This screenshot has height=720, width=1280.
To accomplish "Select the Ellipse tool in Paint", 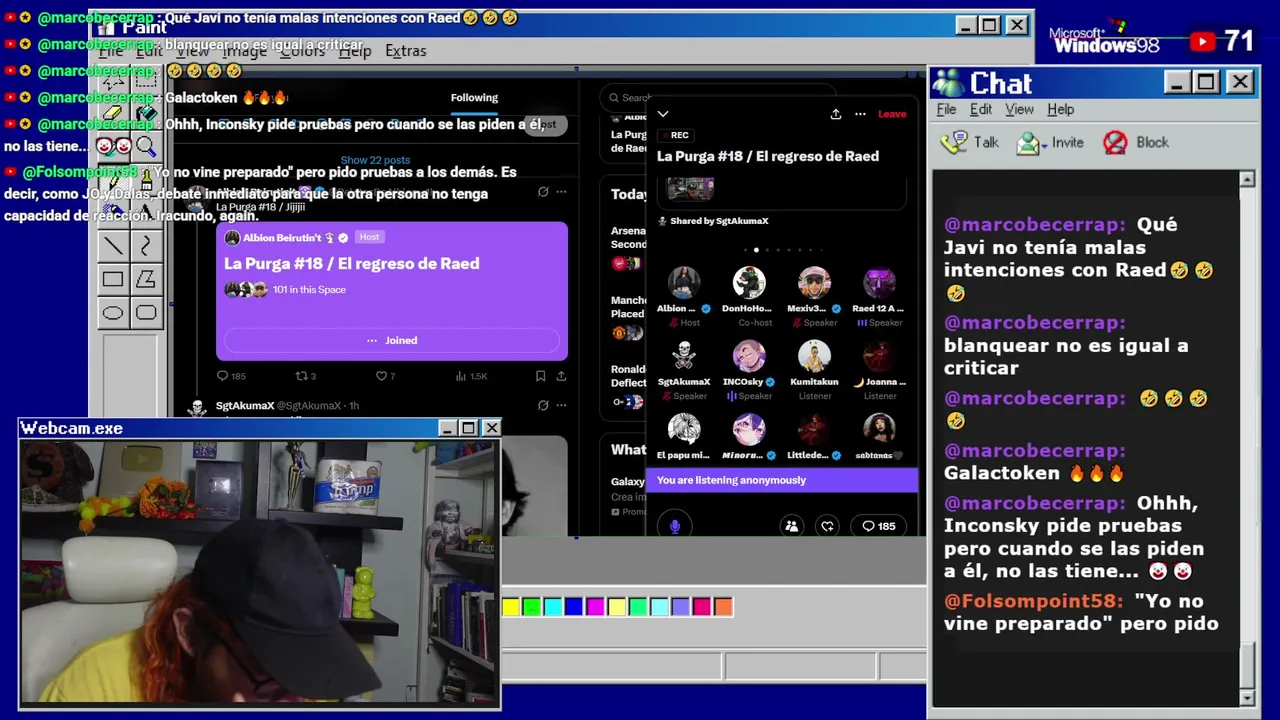I will point(113,312).
